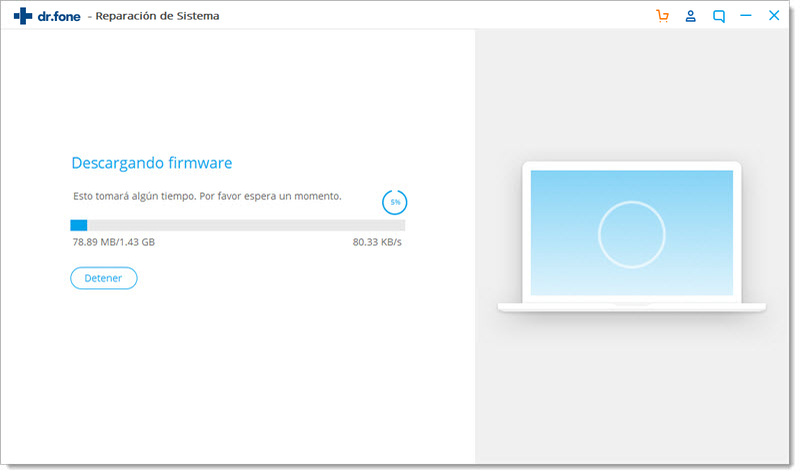Open the user account icon
The width and height of the screenshot is (800, 475).
[690, 16]
